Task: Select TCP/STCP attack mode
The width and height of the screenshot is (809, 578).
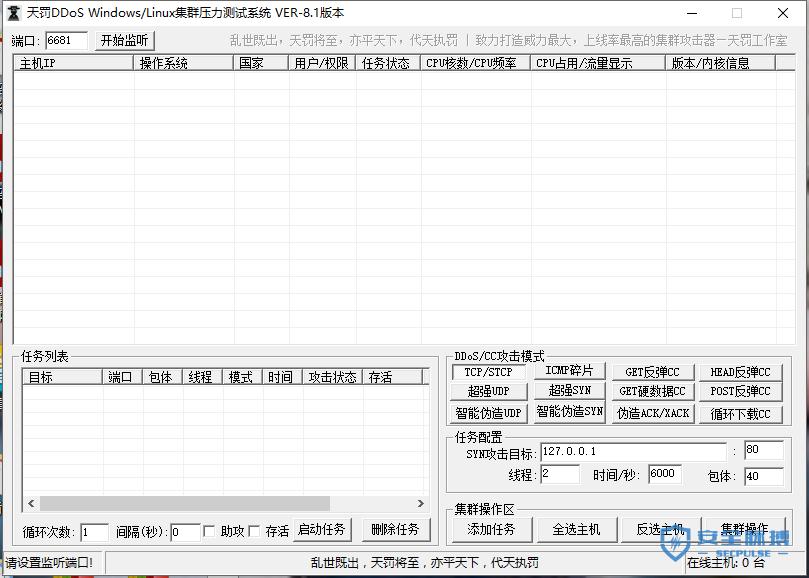Action: [x=491, y=371]
